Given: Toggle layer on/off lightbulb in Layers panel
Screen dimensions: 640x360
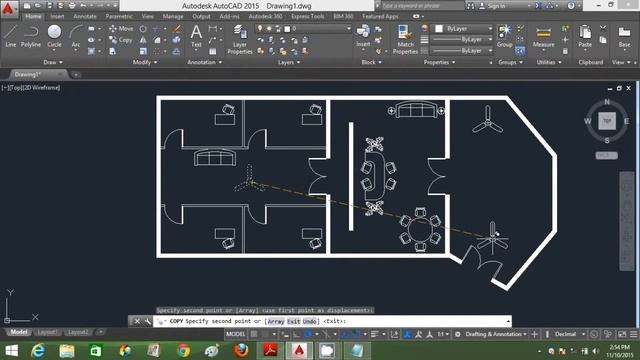Looking at the screenshot, I should [260, 29].
